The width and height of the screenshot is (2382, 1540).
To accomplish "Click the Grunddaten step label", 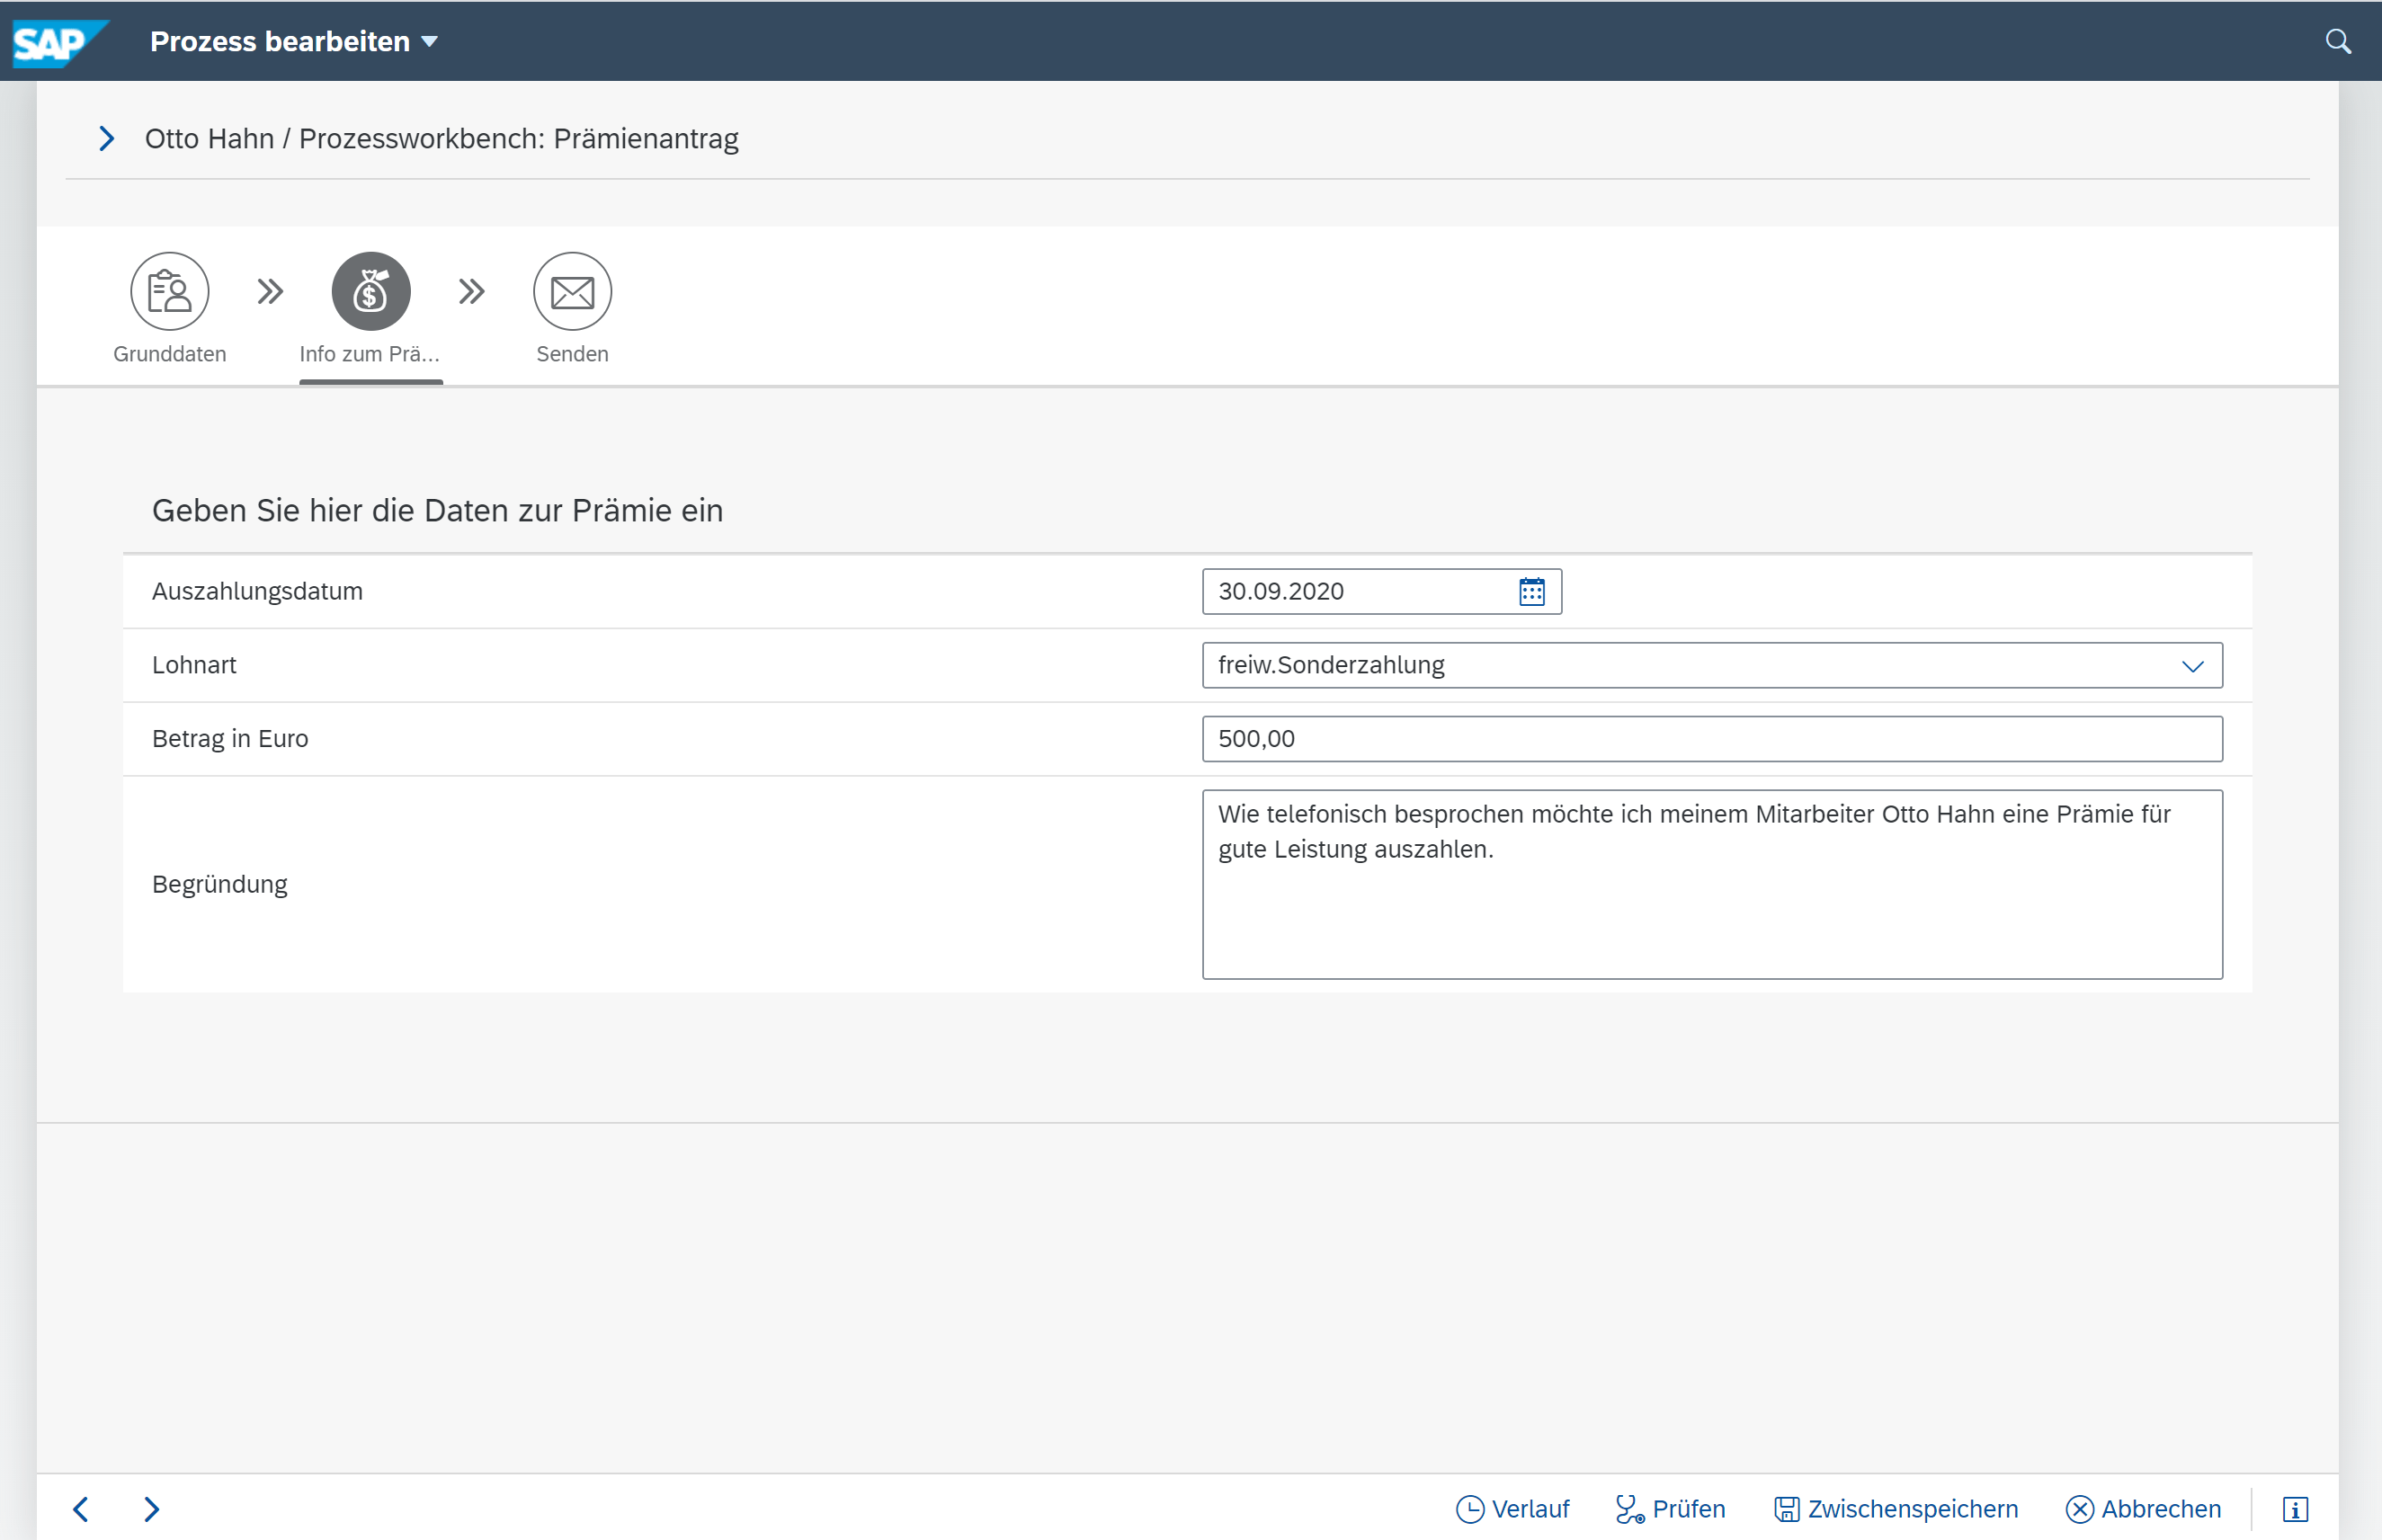I will tap(169, 354).
